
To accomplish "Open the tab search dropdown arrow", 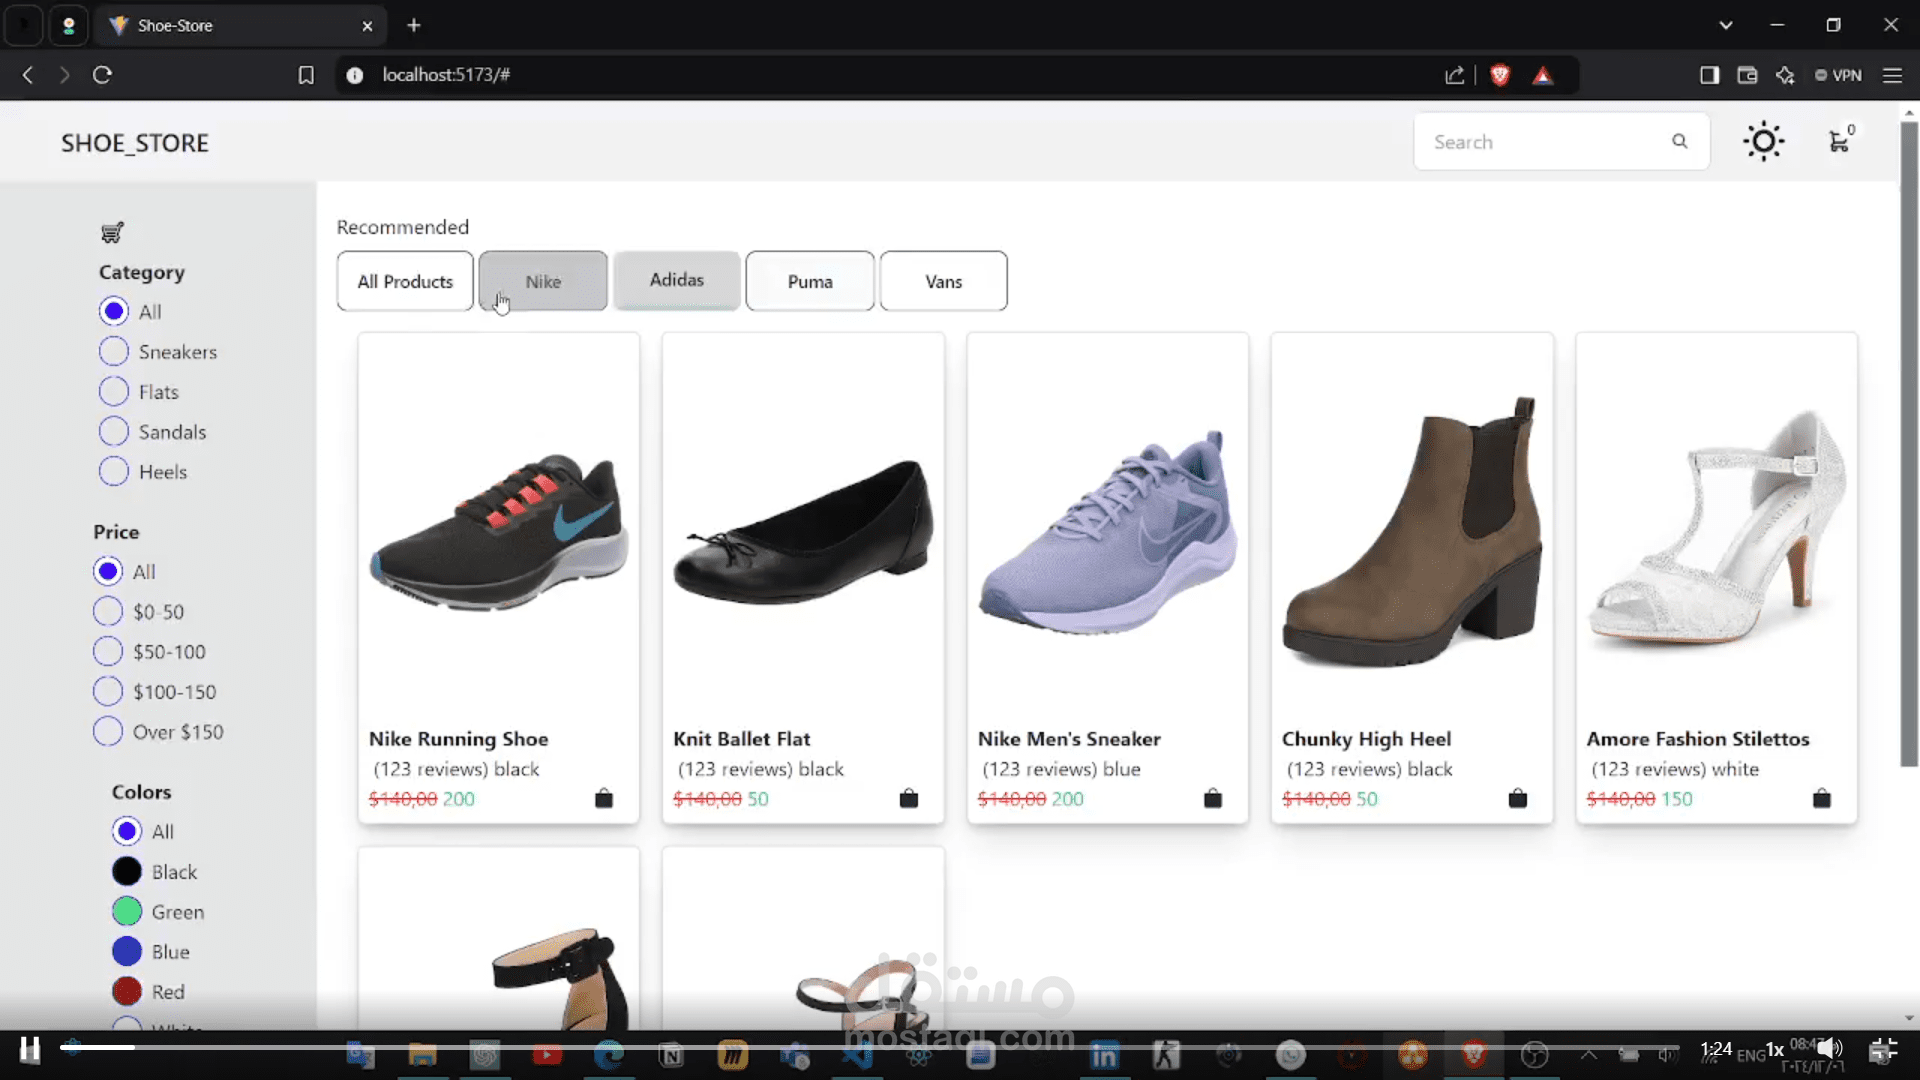I will pyautogui.click(x=1726, y=25).
